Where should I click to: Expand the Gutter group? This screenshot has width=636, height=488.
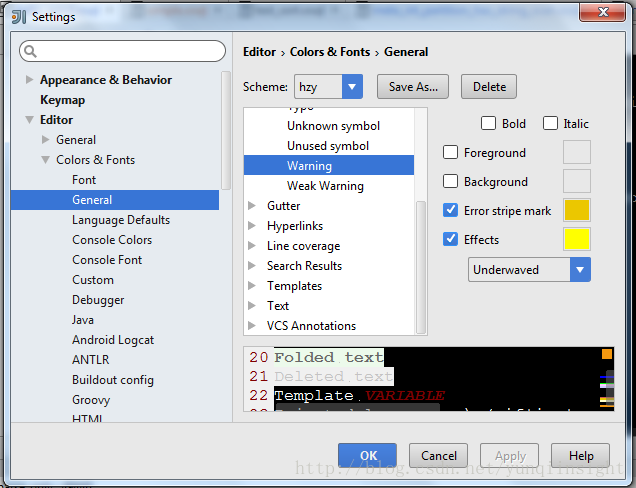pyautogui.click(x=252, y=206)
